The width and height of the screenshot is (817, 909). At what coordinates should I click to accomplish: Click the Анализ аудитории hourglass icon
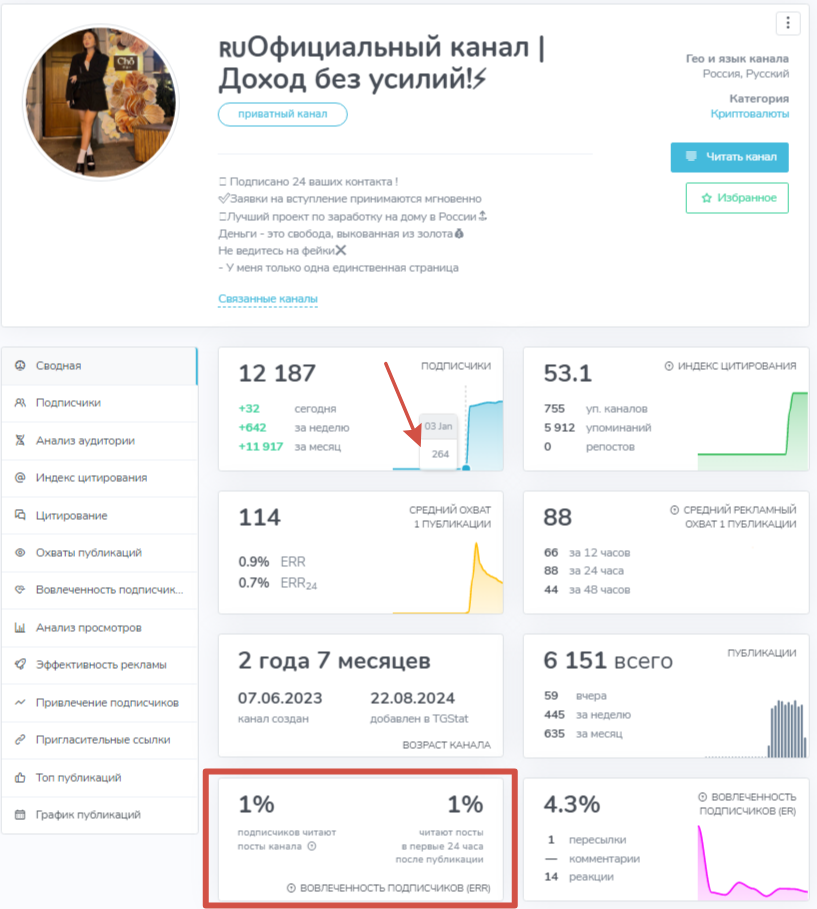click(x=20, y=440)
